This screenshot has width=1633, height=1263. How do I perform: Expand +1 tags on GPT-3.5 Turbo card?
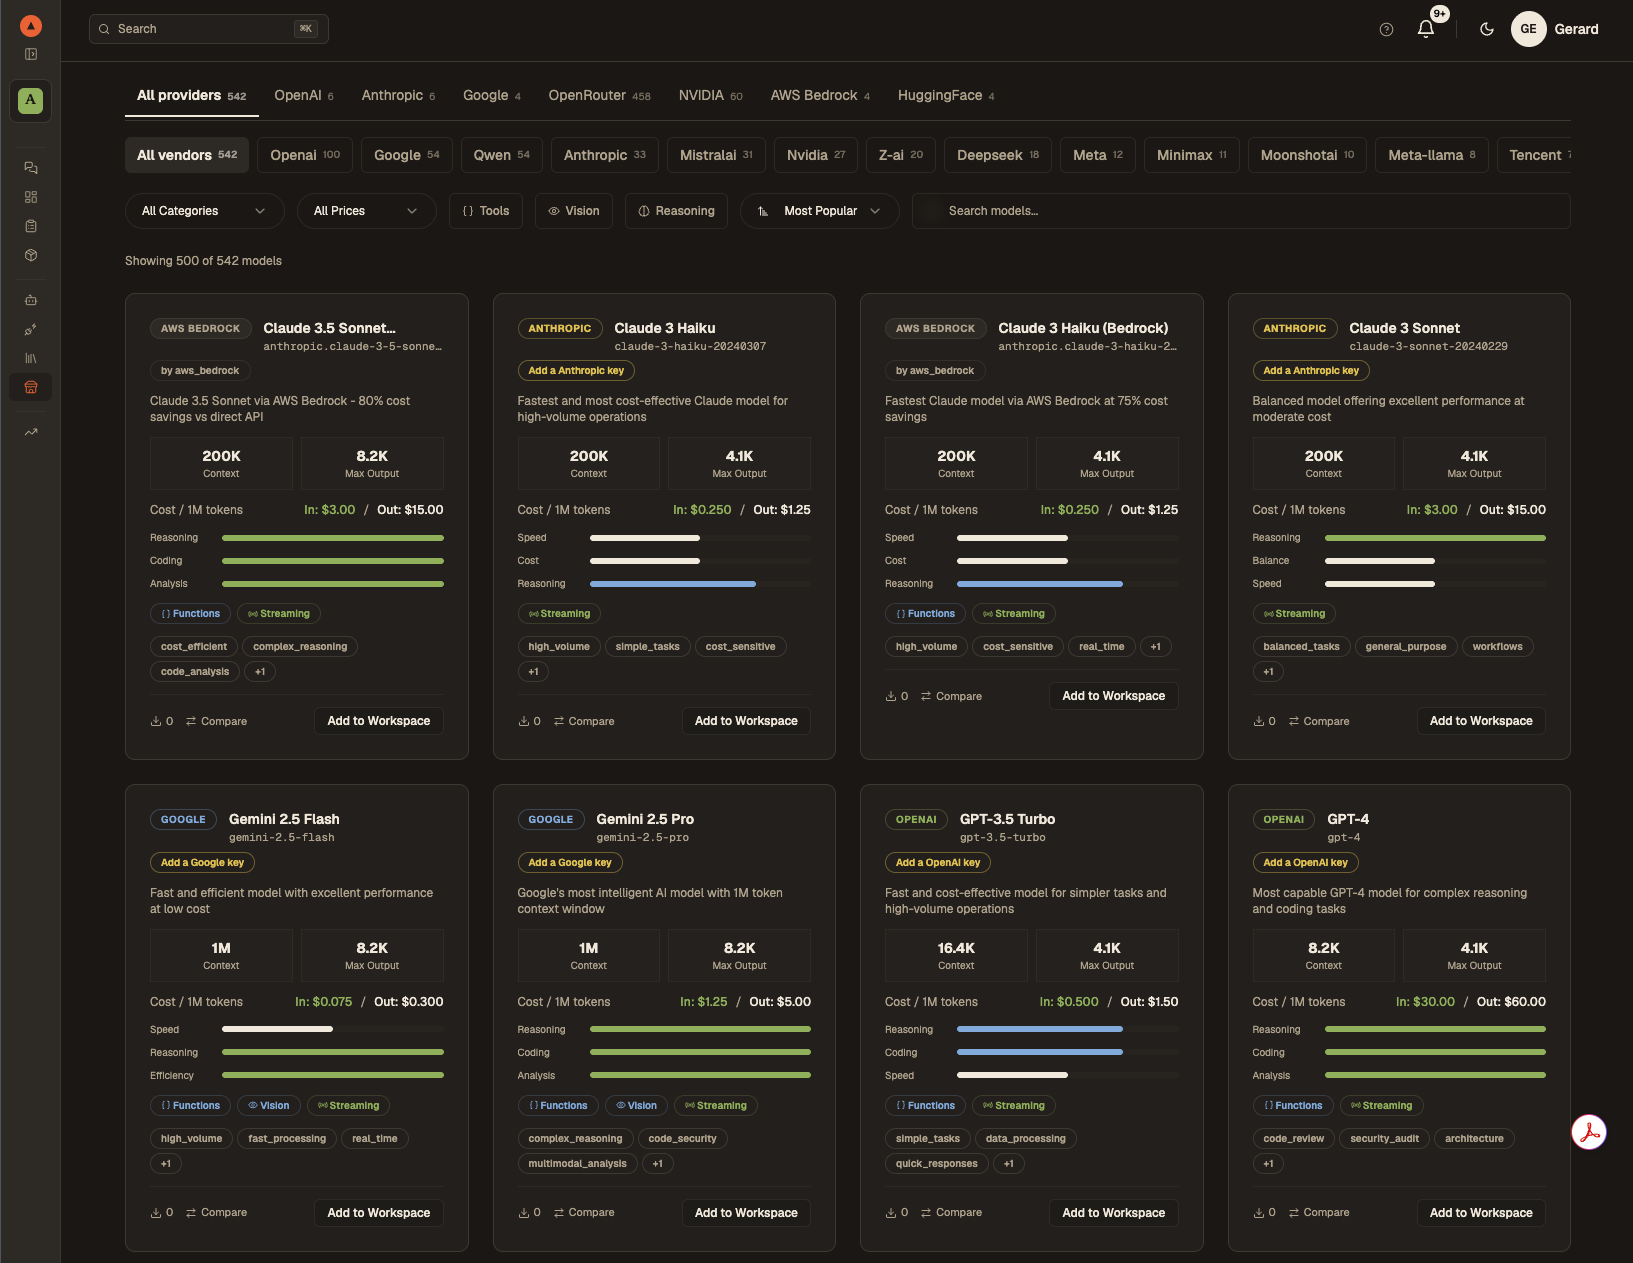pyautogui.click(x=1008, y=1164)
